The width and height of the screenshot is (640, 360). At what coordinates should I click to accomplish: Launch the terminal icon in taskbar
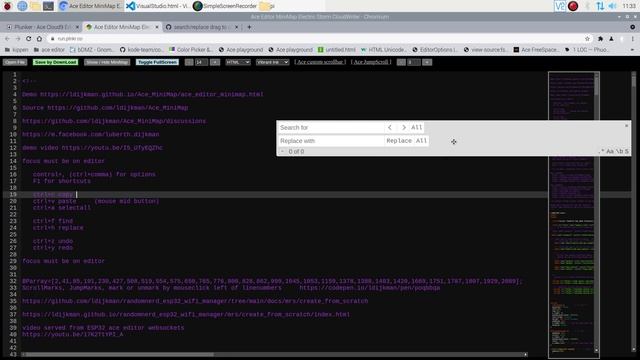coord(48,6)
